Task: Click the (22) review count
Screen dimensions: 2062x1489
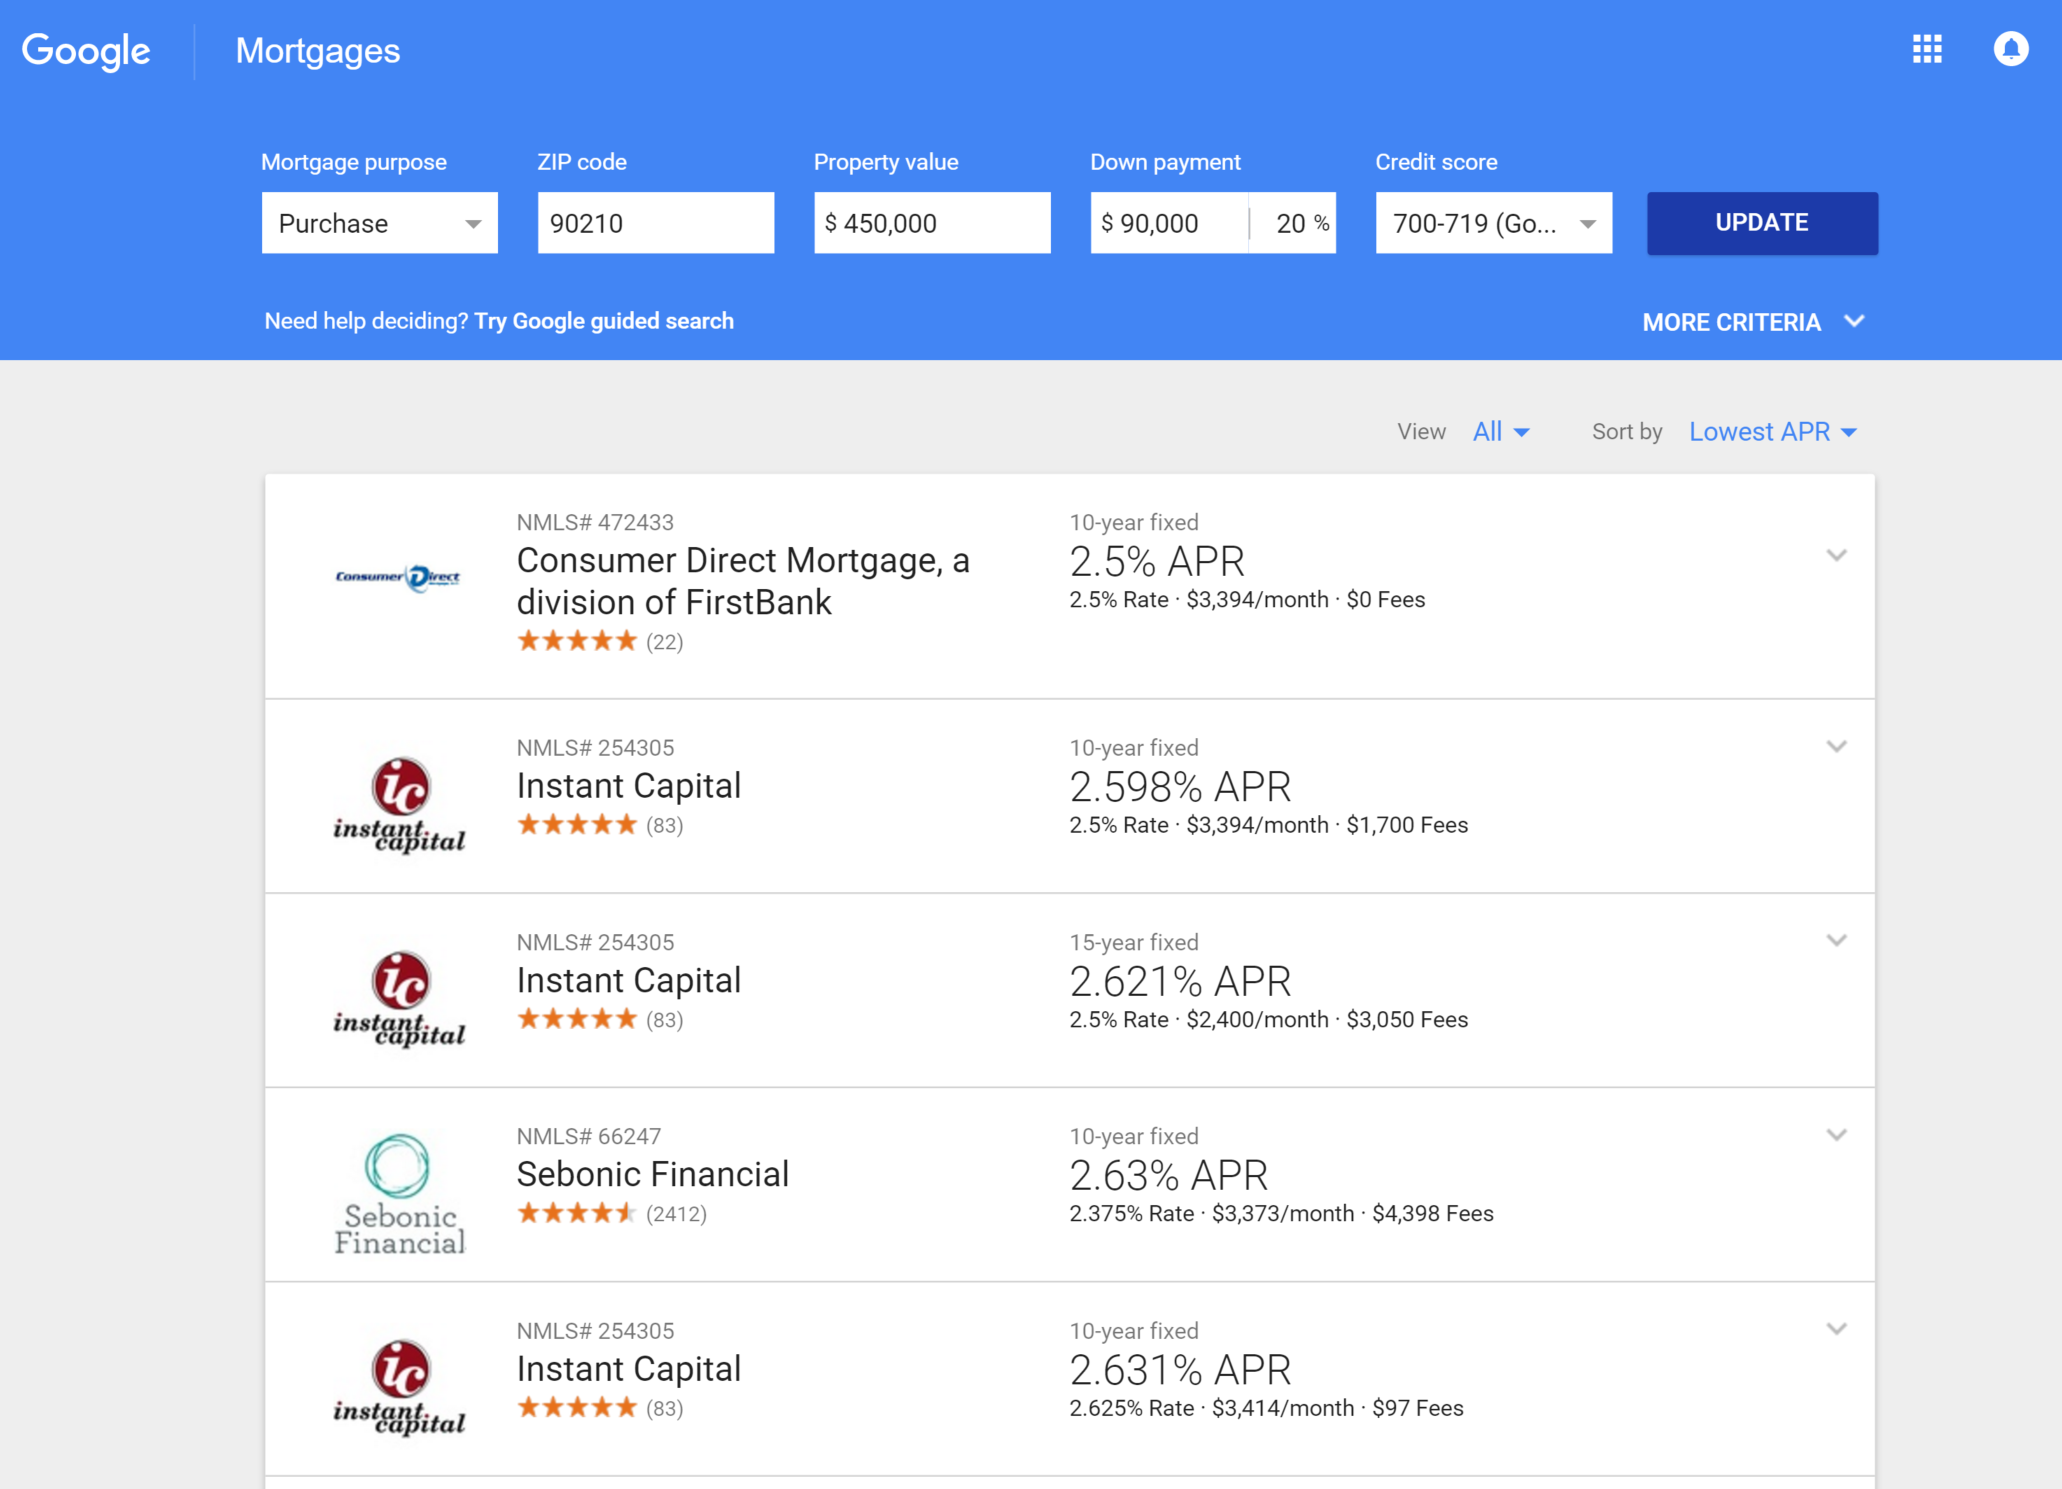Action: [665, 642]
